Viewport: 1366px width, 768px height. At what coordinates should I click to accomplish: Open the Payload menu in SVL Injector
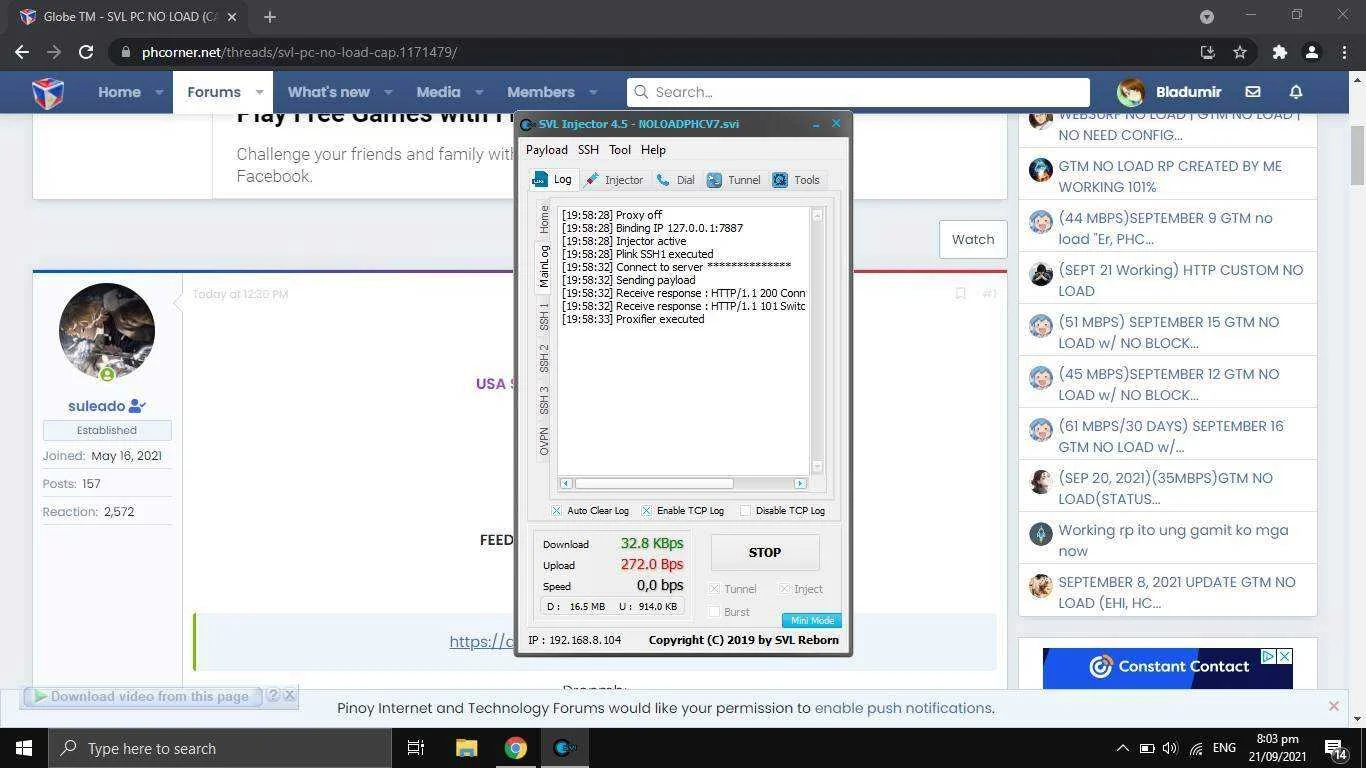pos(547,150)
